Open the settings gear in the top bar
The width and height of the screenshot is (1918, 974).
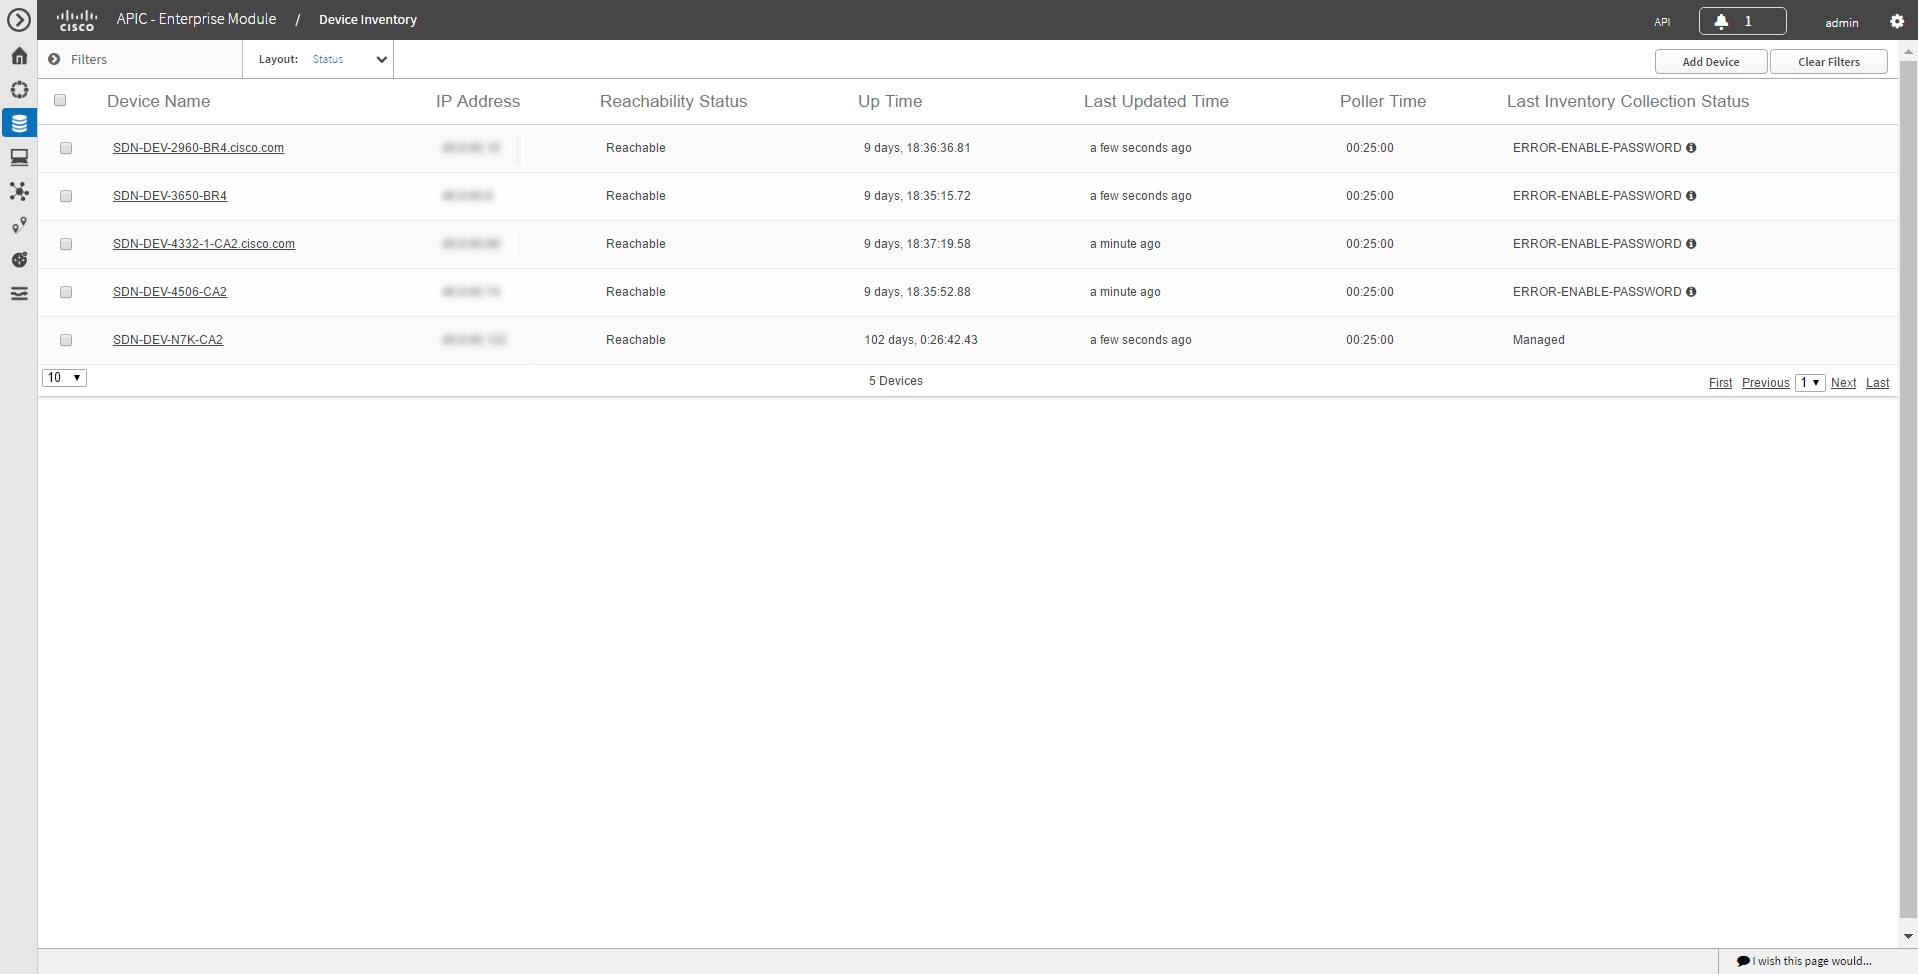point(1896,21)
